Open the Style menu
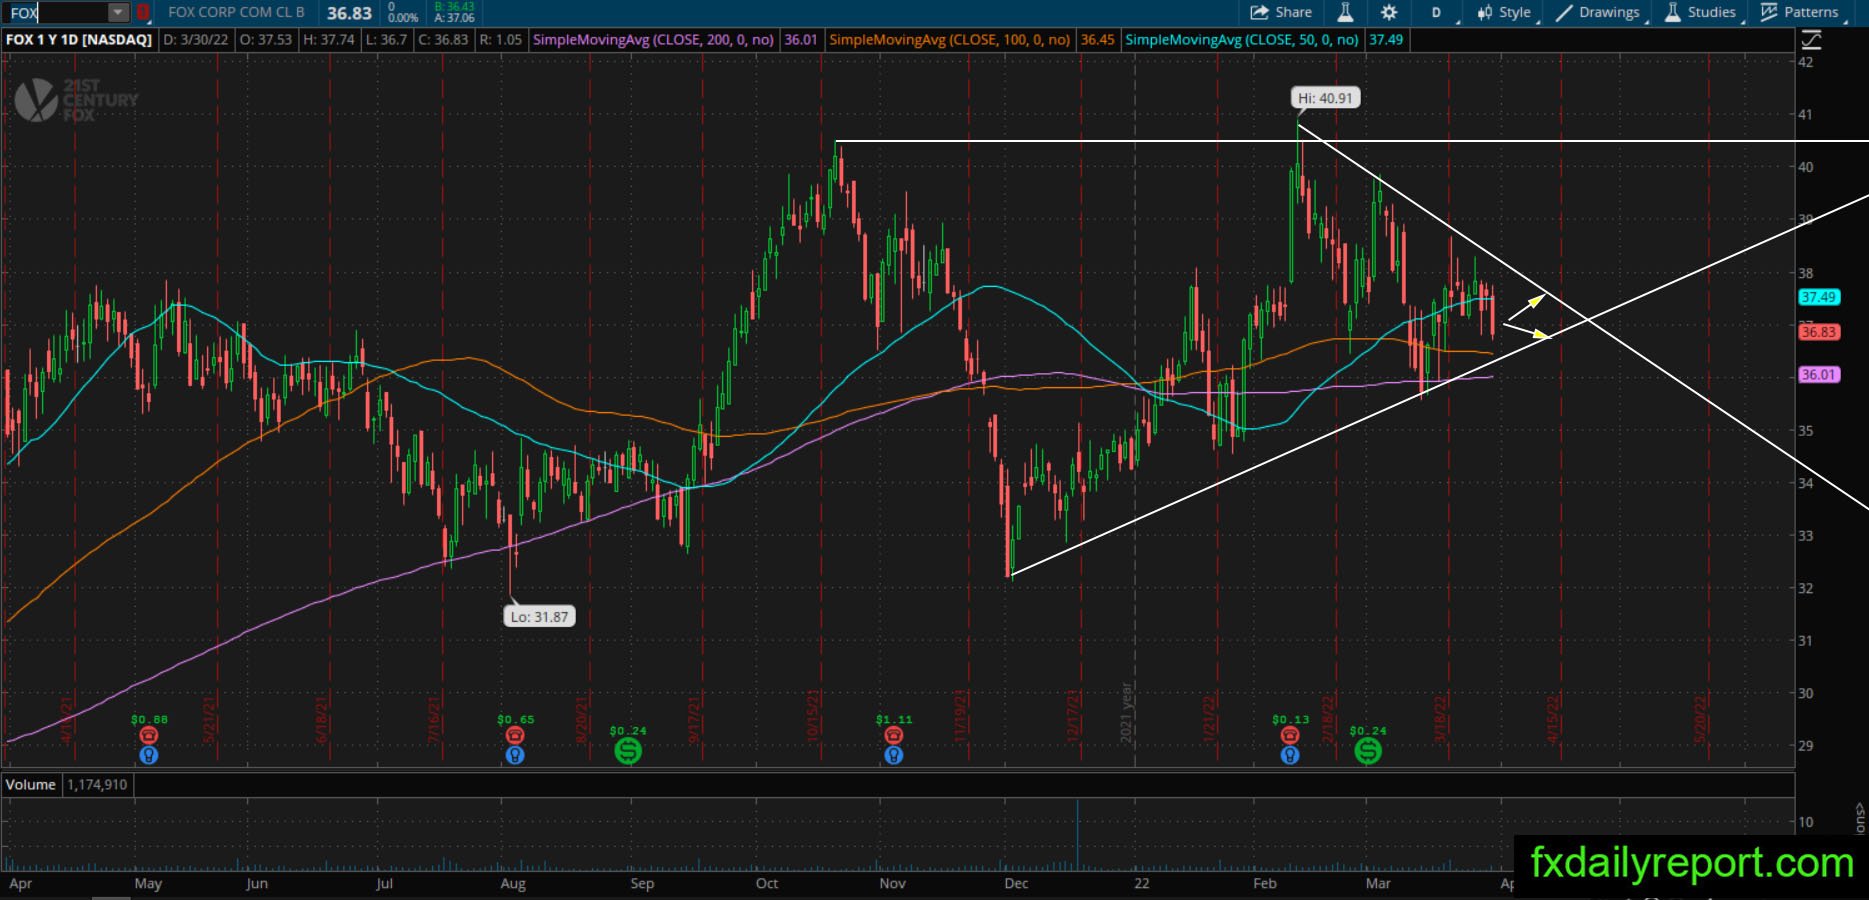 pos(1504,12)
